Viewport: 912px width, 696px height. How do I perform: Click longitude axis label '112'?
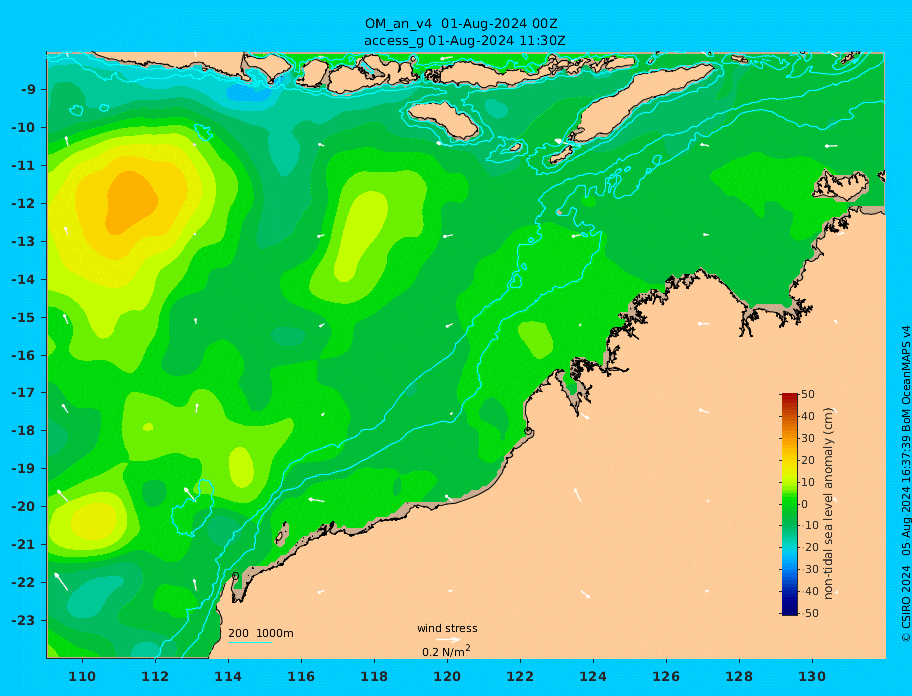click(x=155, y=676)
